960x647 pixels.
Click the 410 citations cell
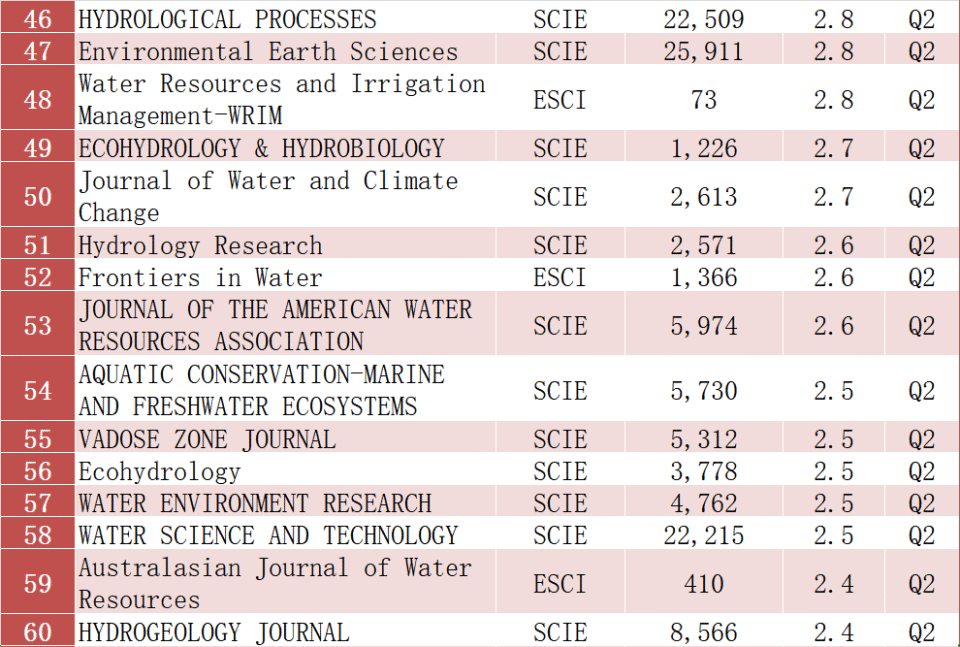tap(704, 583)
